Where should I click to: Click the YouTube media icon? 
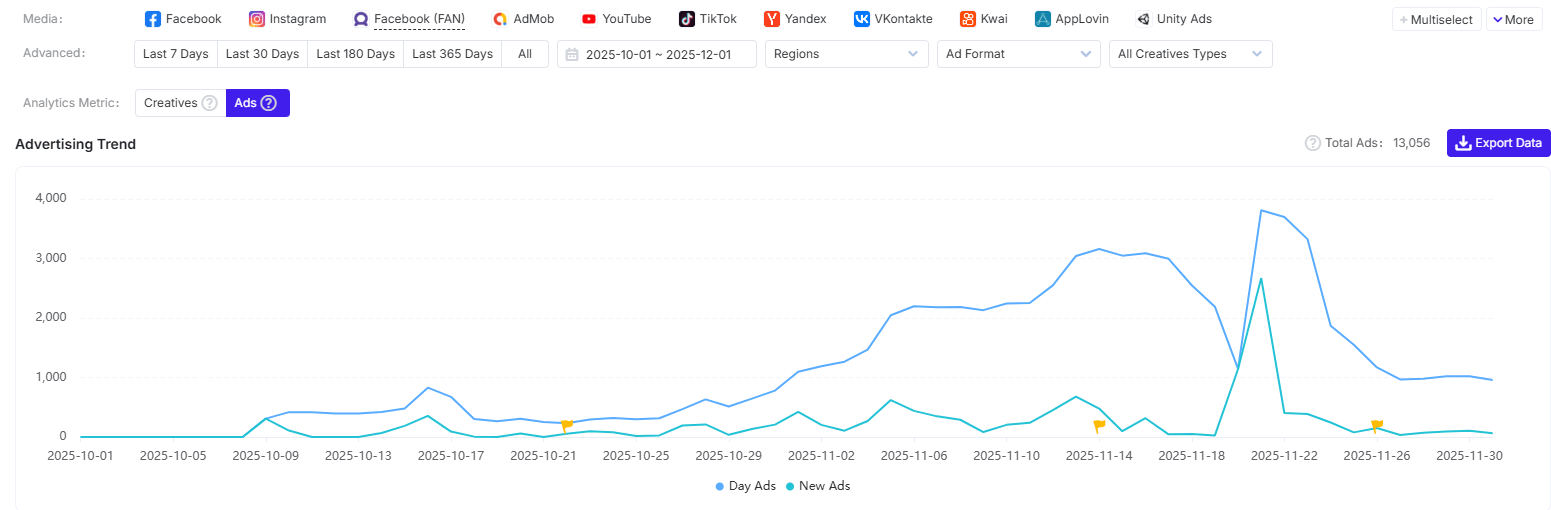(x=589, y=19)
